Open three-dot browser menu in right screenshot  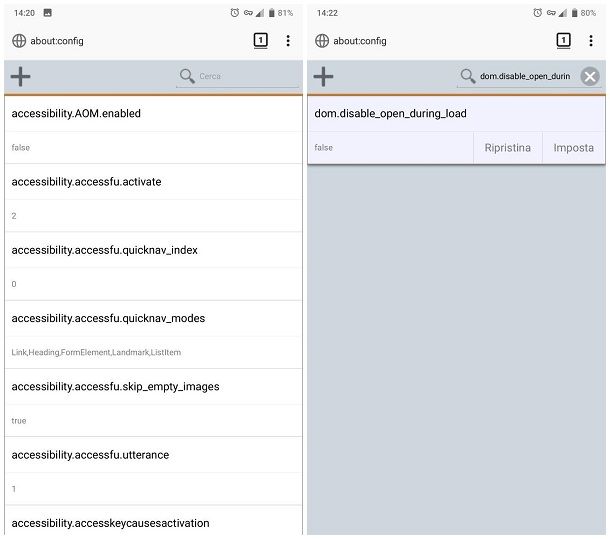pos(591,40)
